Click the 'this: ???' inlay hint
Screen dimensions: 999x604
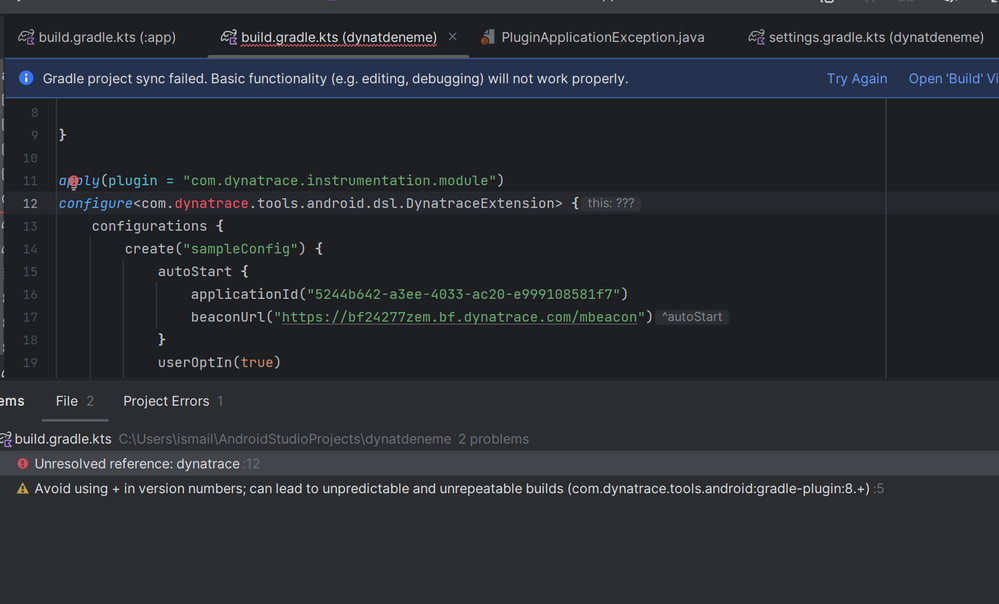tap(610, 203)
